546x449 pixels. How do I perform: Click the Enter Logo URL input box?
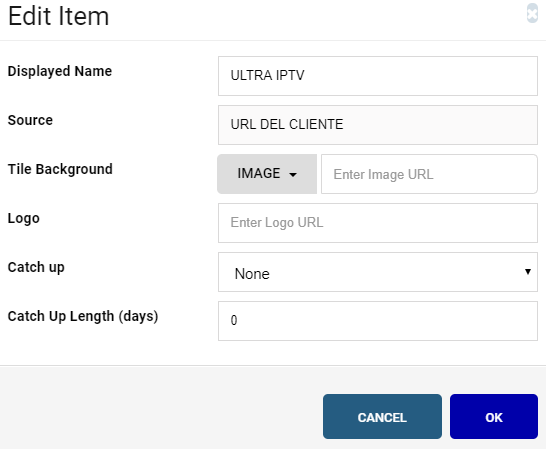[378, 223]
